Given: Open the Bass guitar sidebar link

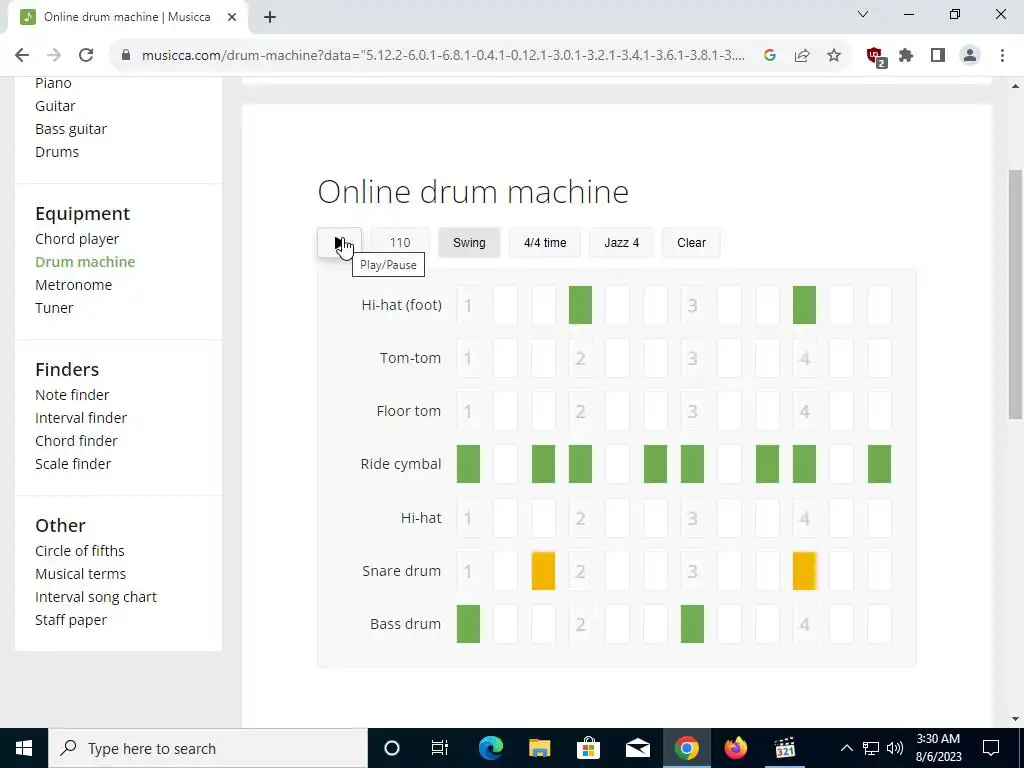Looking at the screenshot, I should (71, 129).
